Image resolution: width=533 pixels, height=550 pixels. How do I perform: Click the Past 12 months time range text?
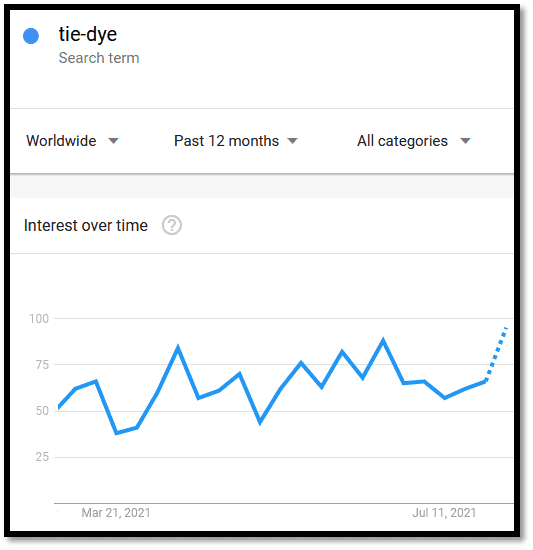(227, 141)
